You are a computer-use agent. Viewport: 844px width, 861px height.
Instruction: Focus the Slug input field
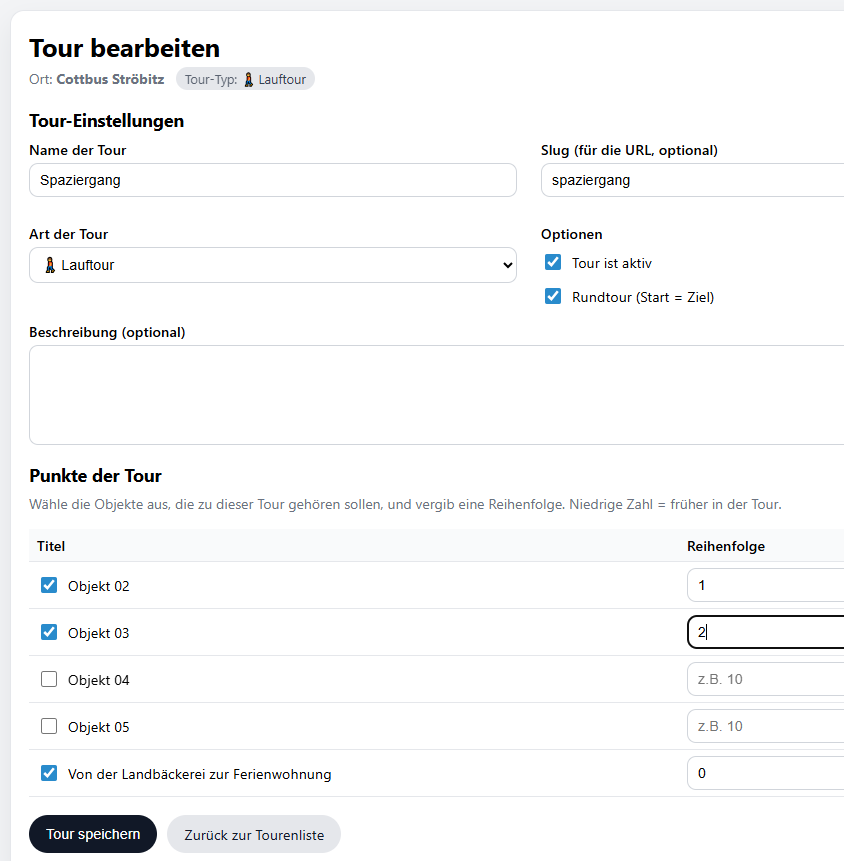pos(692,181)
